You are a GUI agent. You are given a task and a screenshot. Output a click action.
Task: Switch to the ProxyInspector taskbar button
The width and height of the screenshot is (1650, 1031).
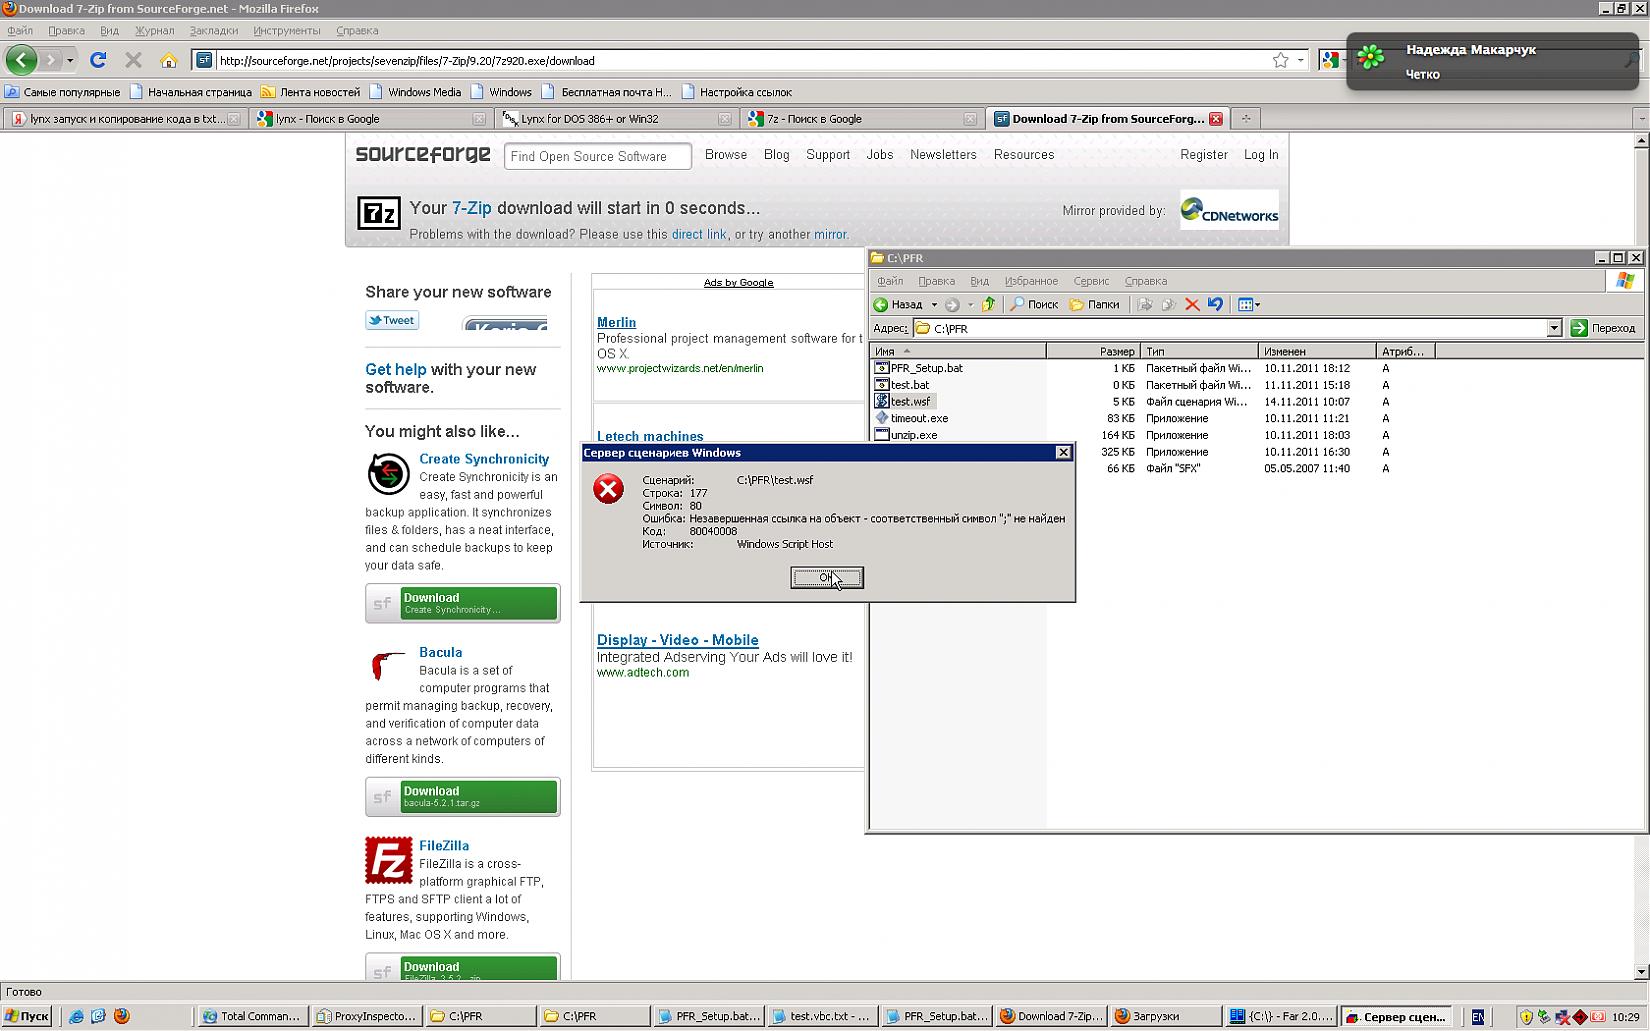365,1016
